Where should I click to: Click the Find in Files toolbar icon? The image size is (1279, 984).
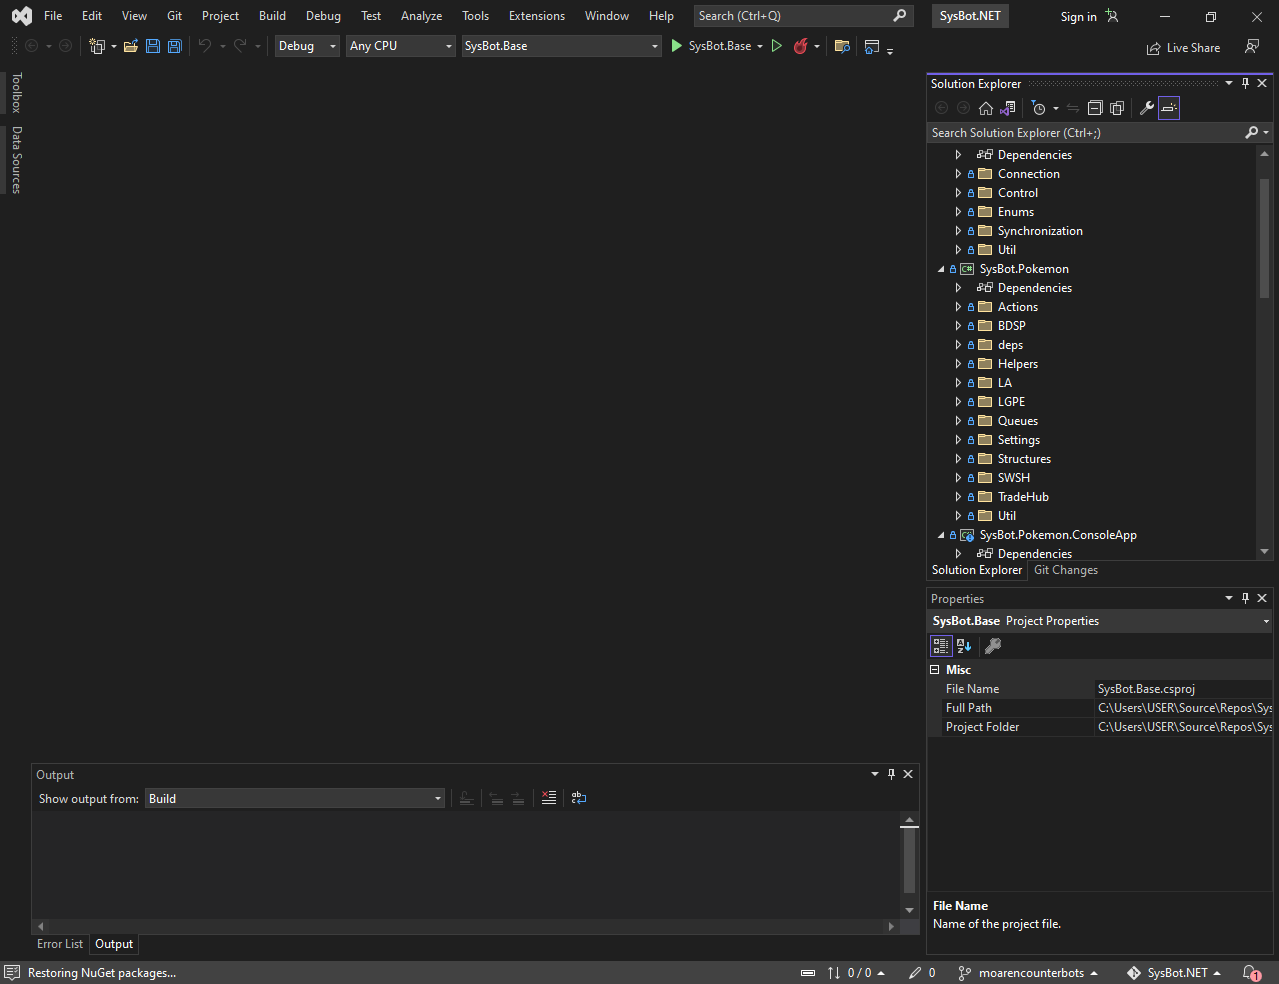point(842,46)
